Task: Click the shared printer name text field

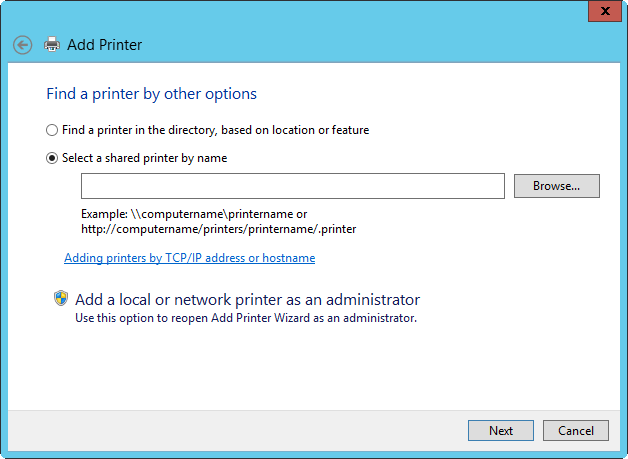Action: [292, 186]
